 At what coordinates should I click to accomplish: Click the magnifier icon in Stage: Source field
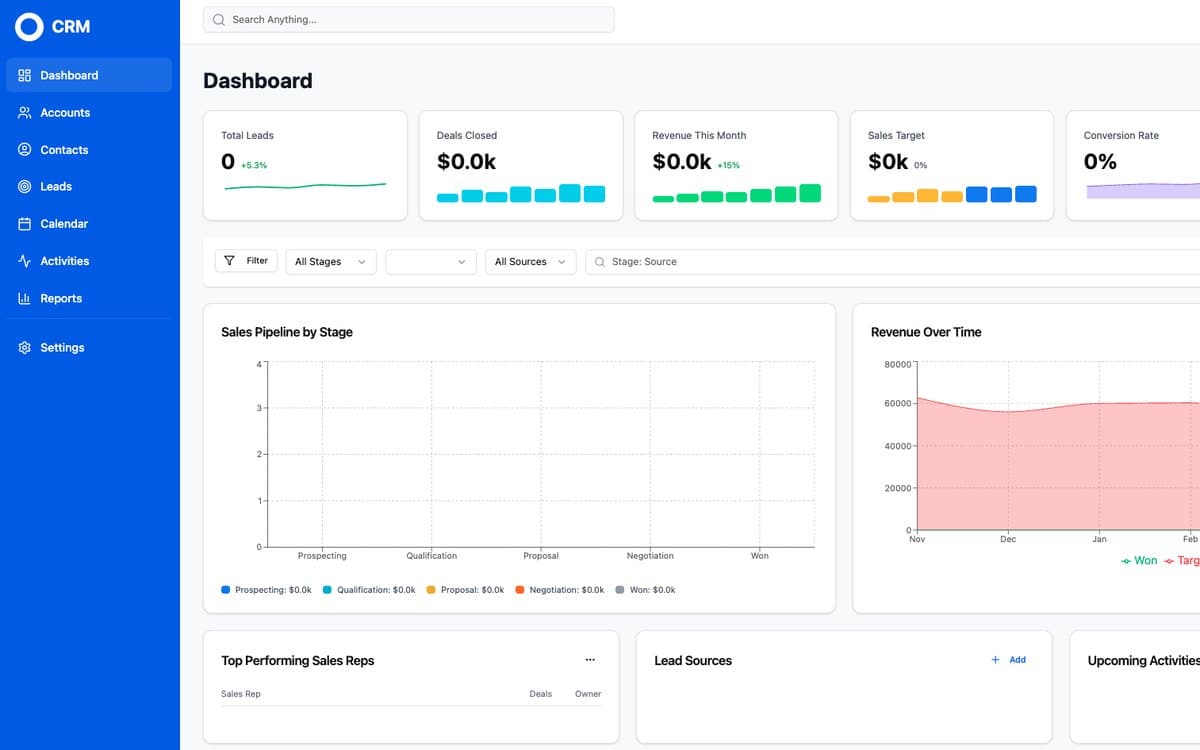pos(599,262)
